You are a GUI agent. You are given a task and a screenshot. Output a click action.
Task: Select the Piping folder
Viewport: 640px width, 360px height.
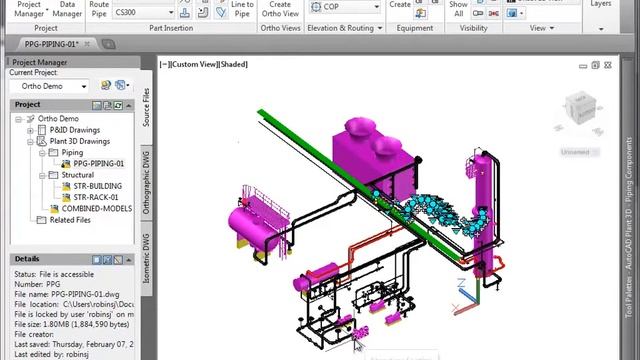coord(72,153)
